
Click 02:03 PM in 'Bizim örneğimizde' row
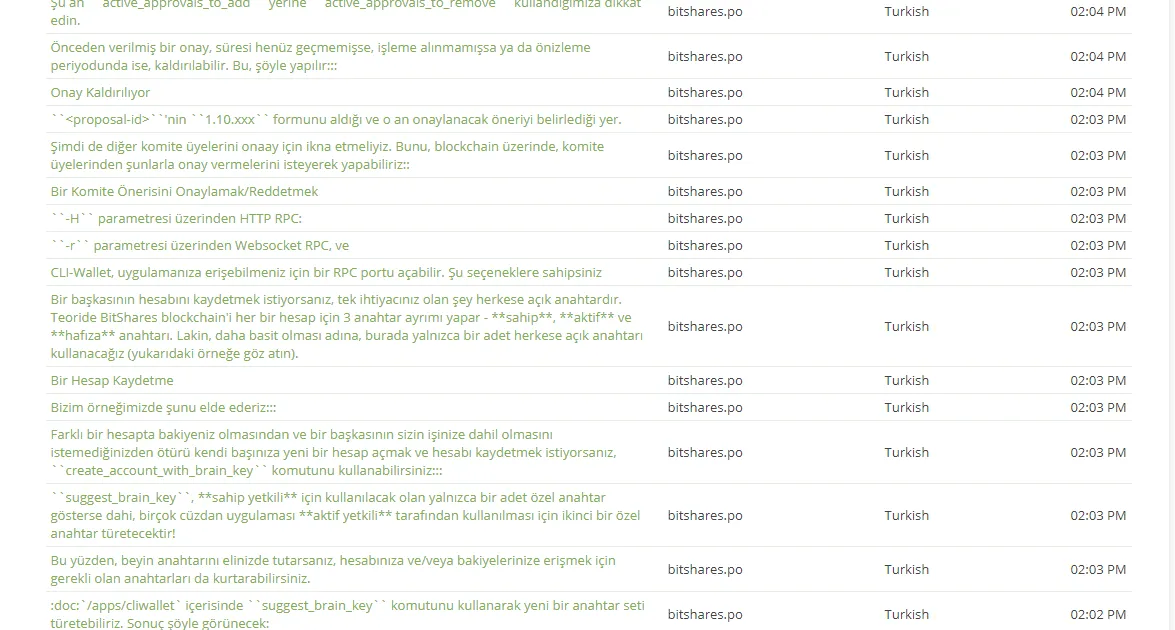1098,407
